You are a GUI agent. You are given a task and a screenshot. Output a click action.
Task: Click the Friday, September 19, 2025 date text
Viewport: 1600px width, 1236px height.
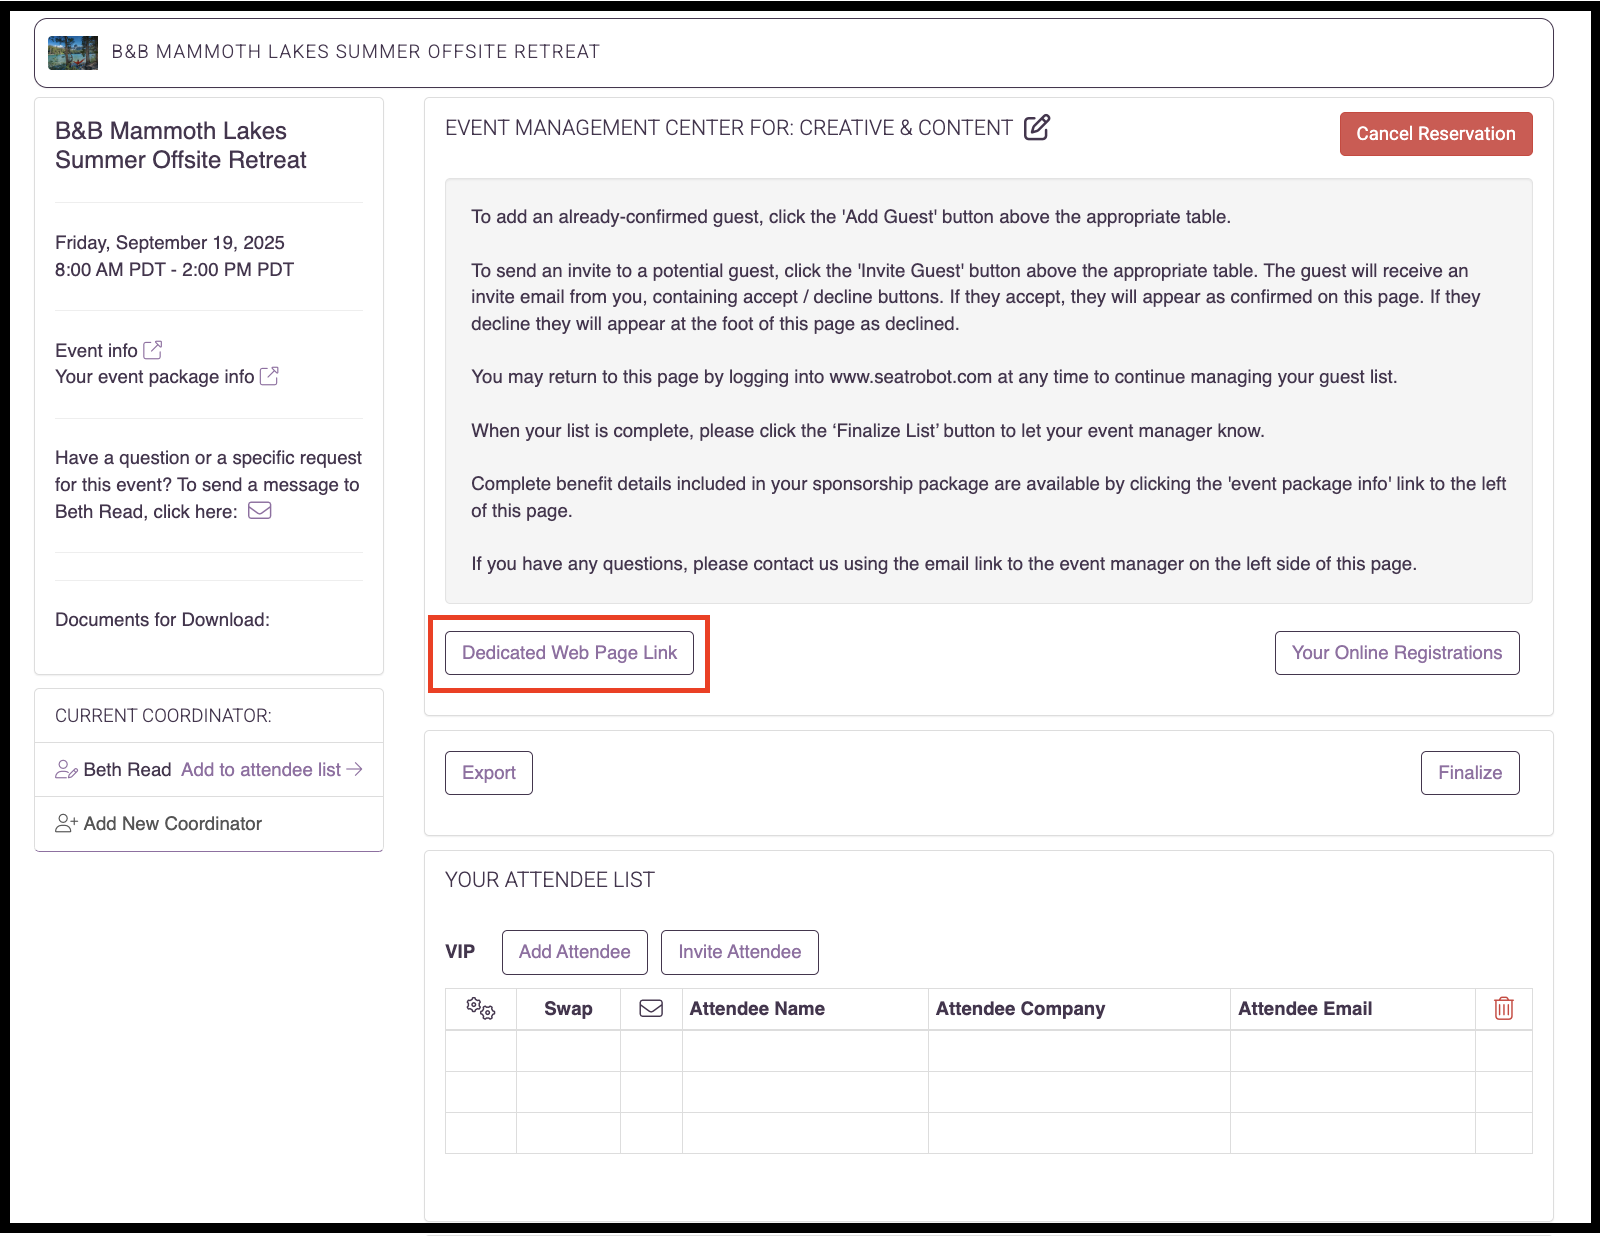[x=170, y=243]
